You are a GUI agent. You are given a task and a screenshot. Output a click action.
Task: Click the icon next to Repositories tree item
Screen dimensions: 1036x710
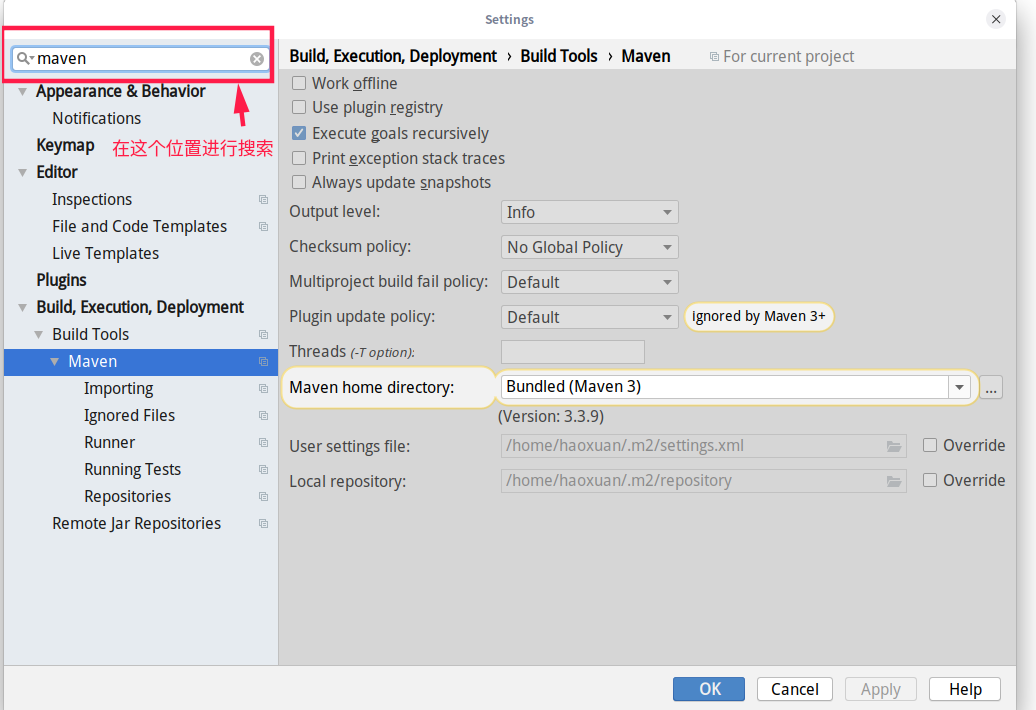[x=262, y=495]
